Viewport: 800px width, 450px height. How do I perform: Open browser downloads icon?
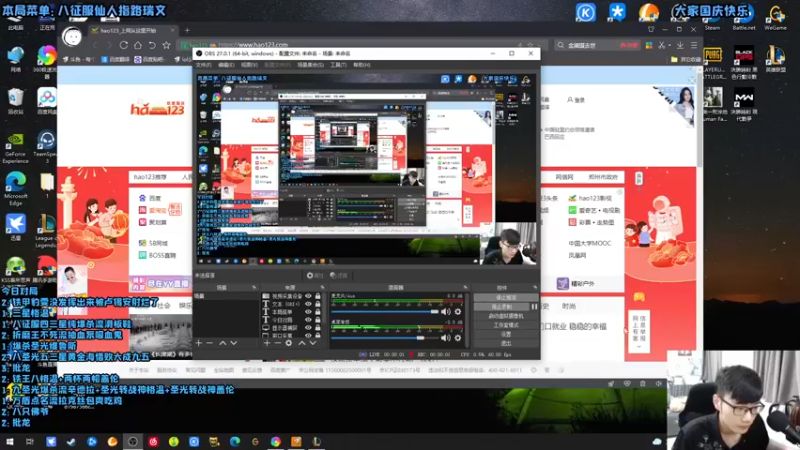[680, 45]
